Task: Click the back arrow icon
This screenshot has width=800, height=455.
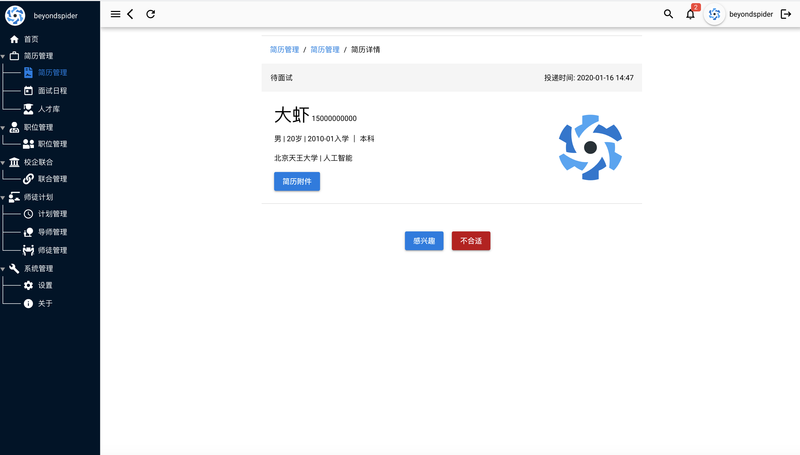Action: coord(131,14)
